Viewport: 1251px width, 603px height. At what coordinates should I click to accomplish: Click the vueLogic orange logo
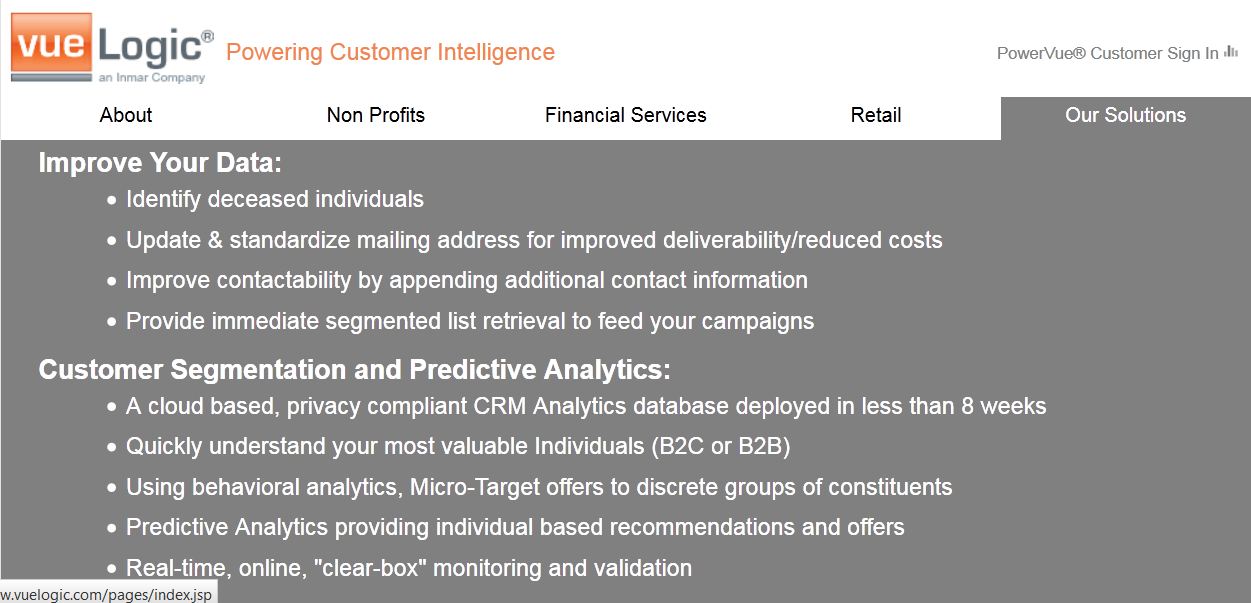click(112, 48)
